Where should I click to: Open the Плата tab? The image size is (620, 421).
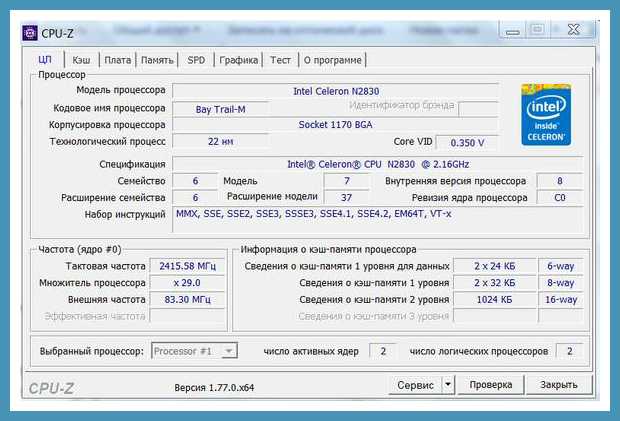tap(117, 60)
